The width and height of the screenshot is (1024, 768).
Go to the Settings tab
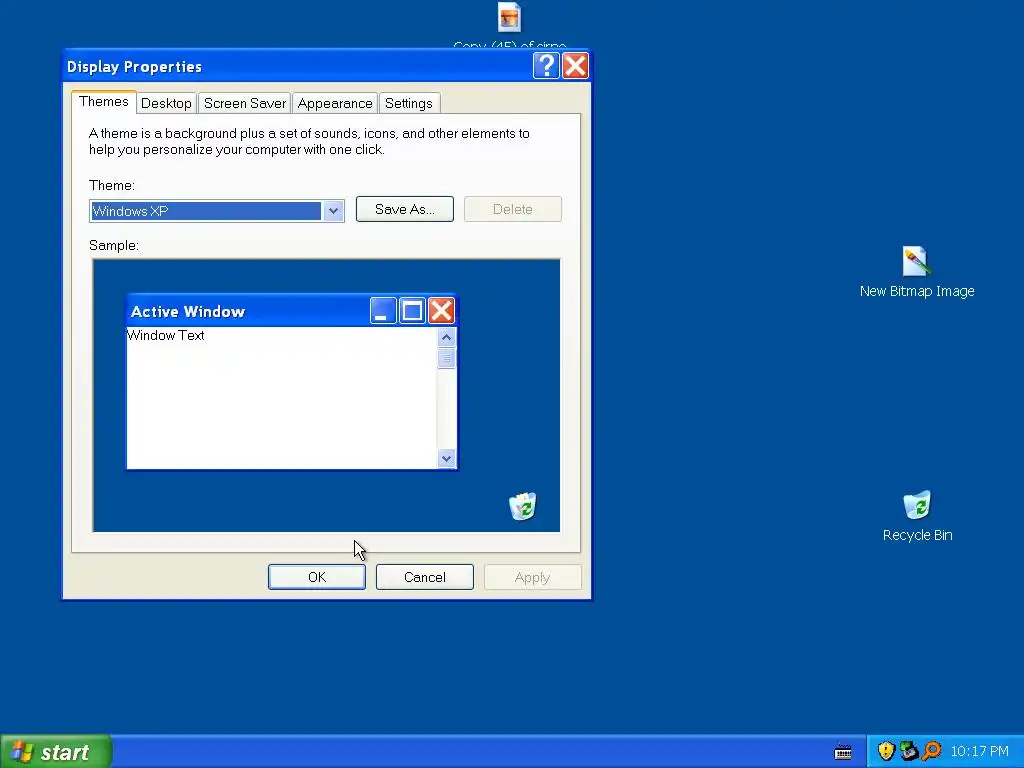click(x=409, y=103)
